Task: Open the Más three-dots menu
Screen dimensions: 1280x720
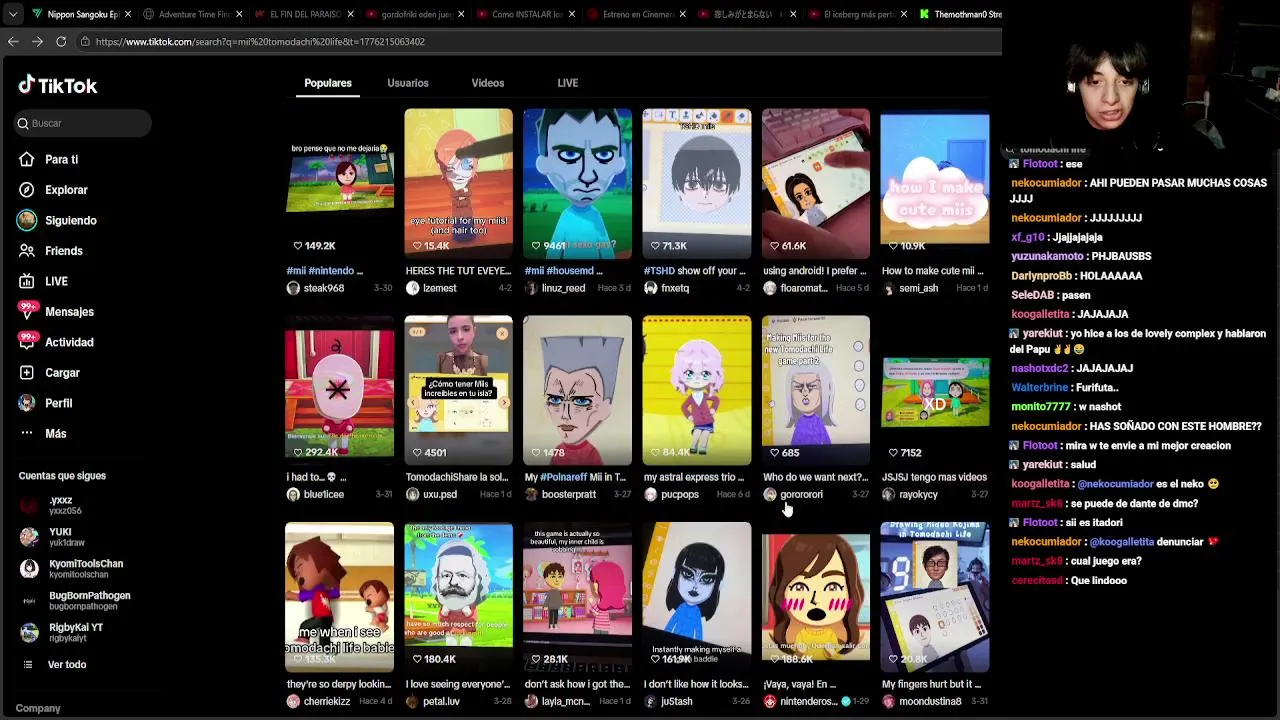Action: [x=42, y=433]
